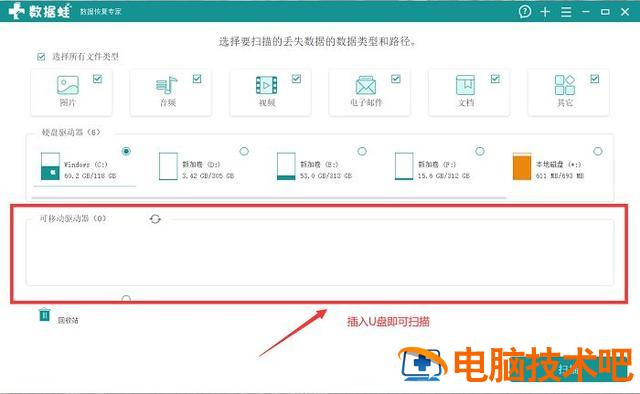Select the 新加卷 (F:) radio button

480,151
